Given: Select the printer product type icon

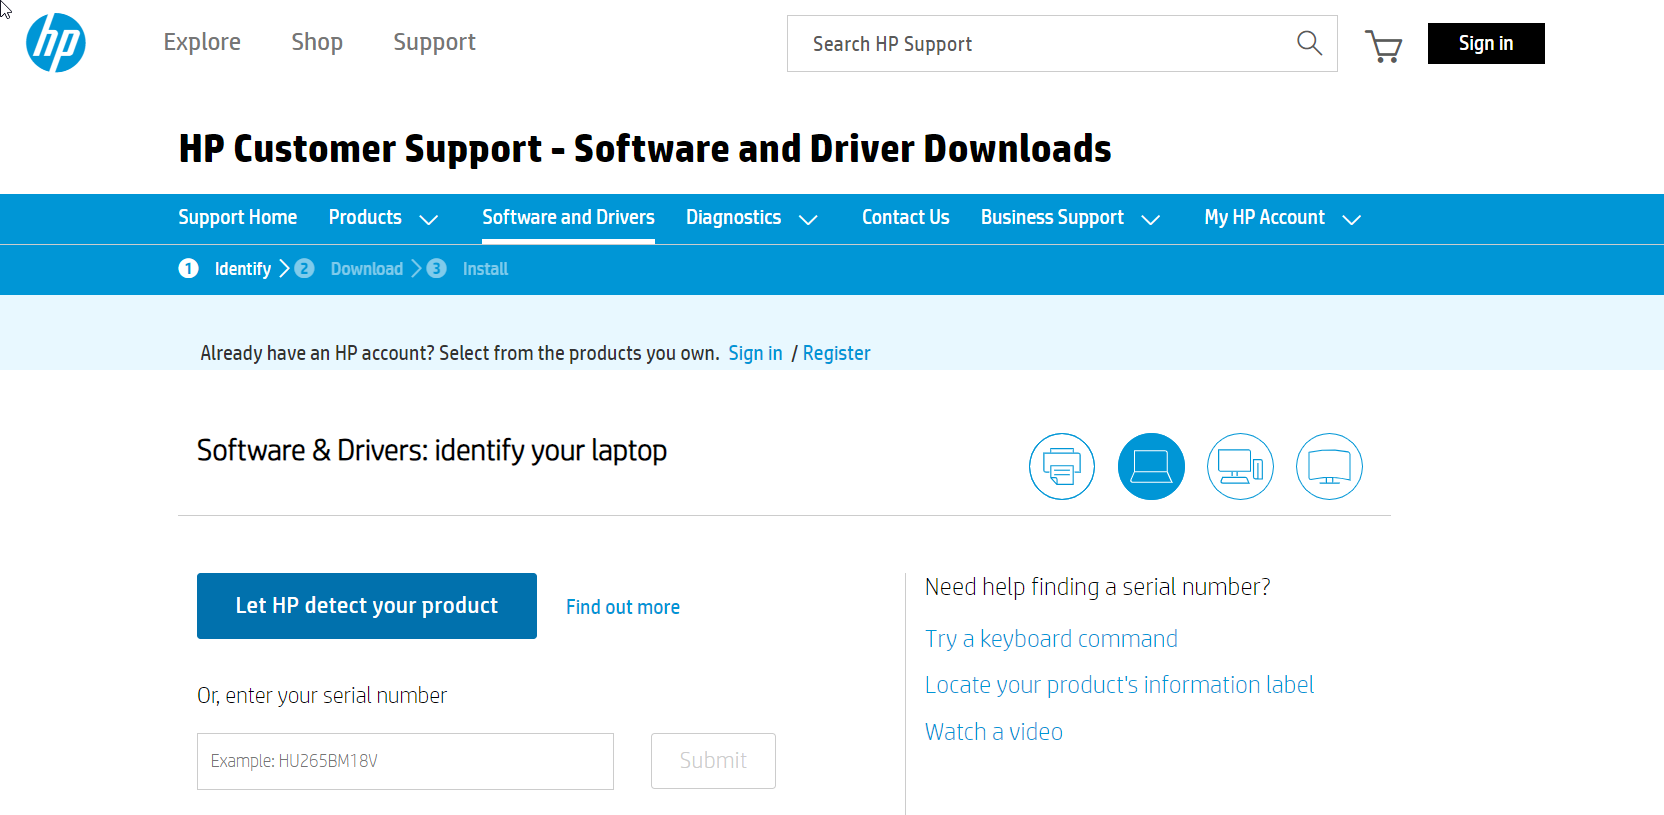Looking at the screenshot, I should (1062, 466).
